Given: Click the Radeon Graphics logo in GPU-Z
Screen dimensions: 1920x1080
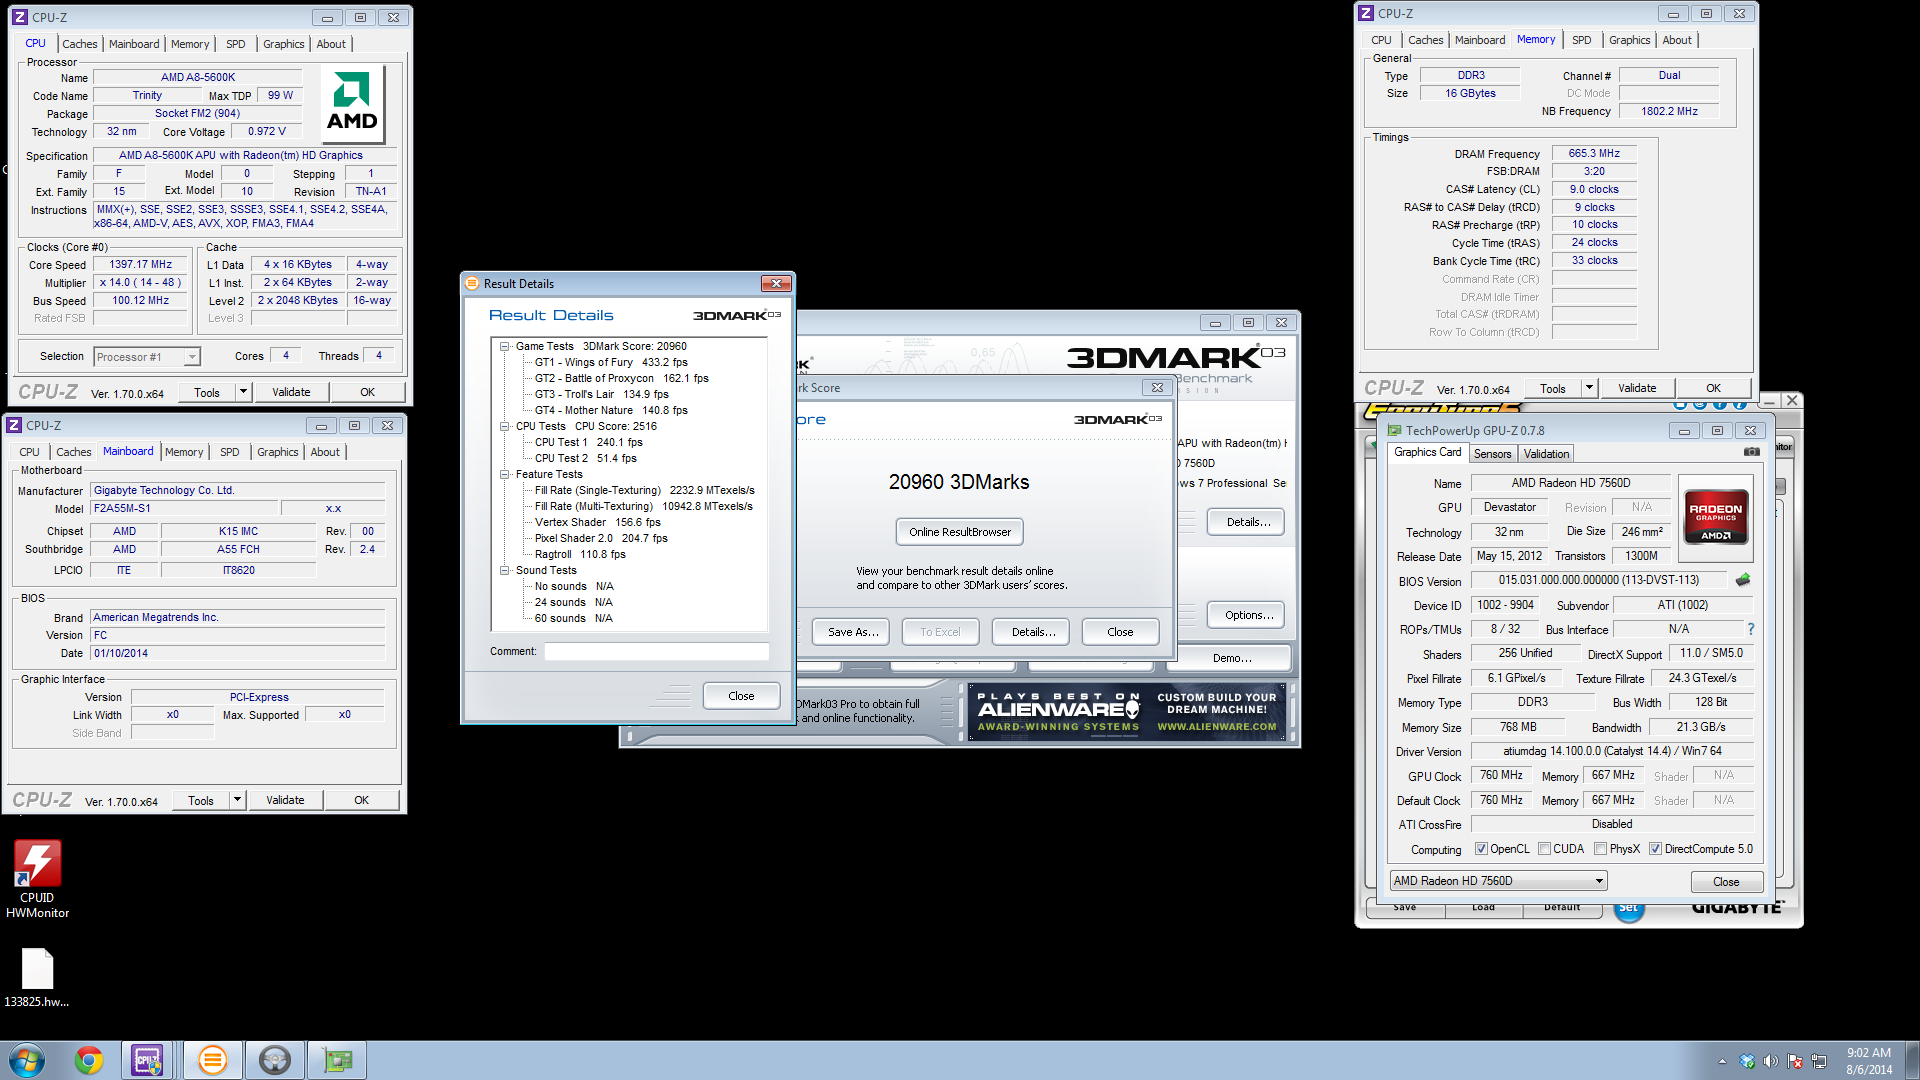Looking at the screenshot, I should tap(1716, 516).
